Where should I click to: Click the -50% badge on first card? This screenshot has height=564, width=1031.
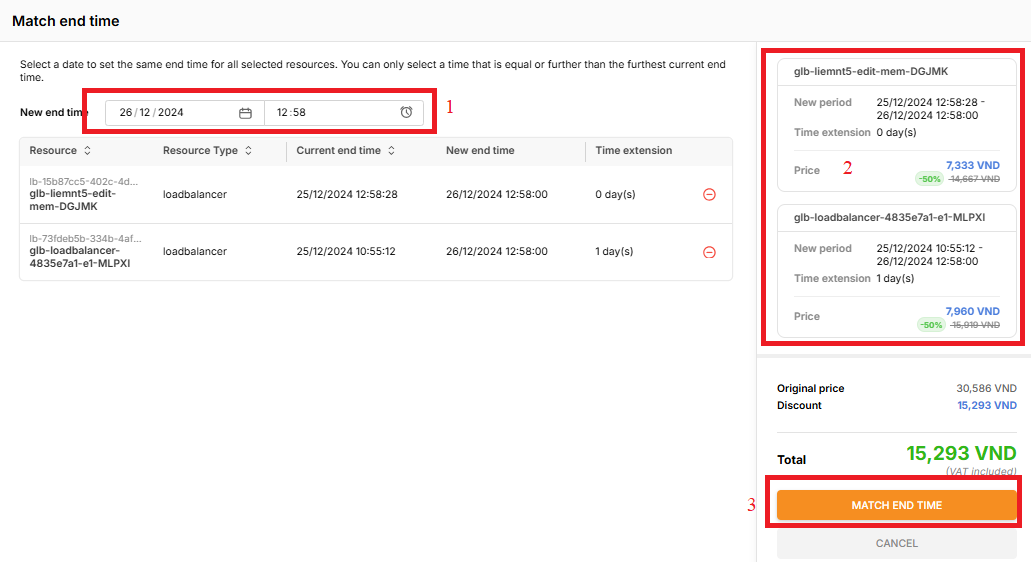pyautogui.click(x=930, y=179)
